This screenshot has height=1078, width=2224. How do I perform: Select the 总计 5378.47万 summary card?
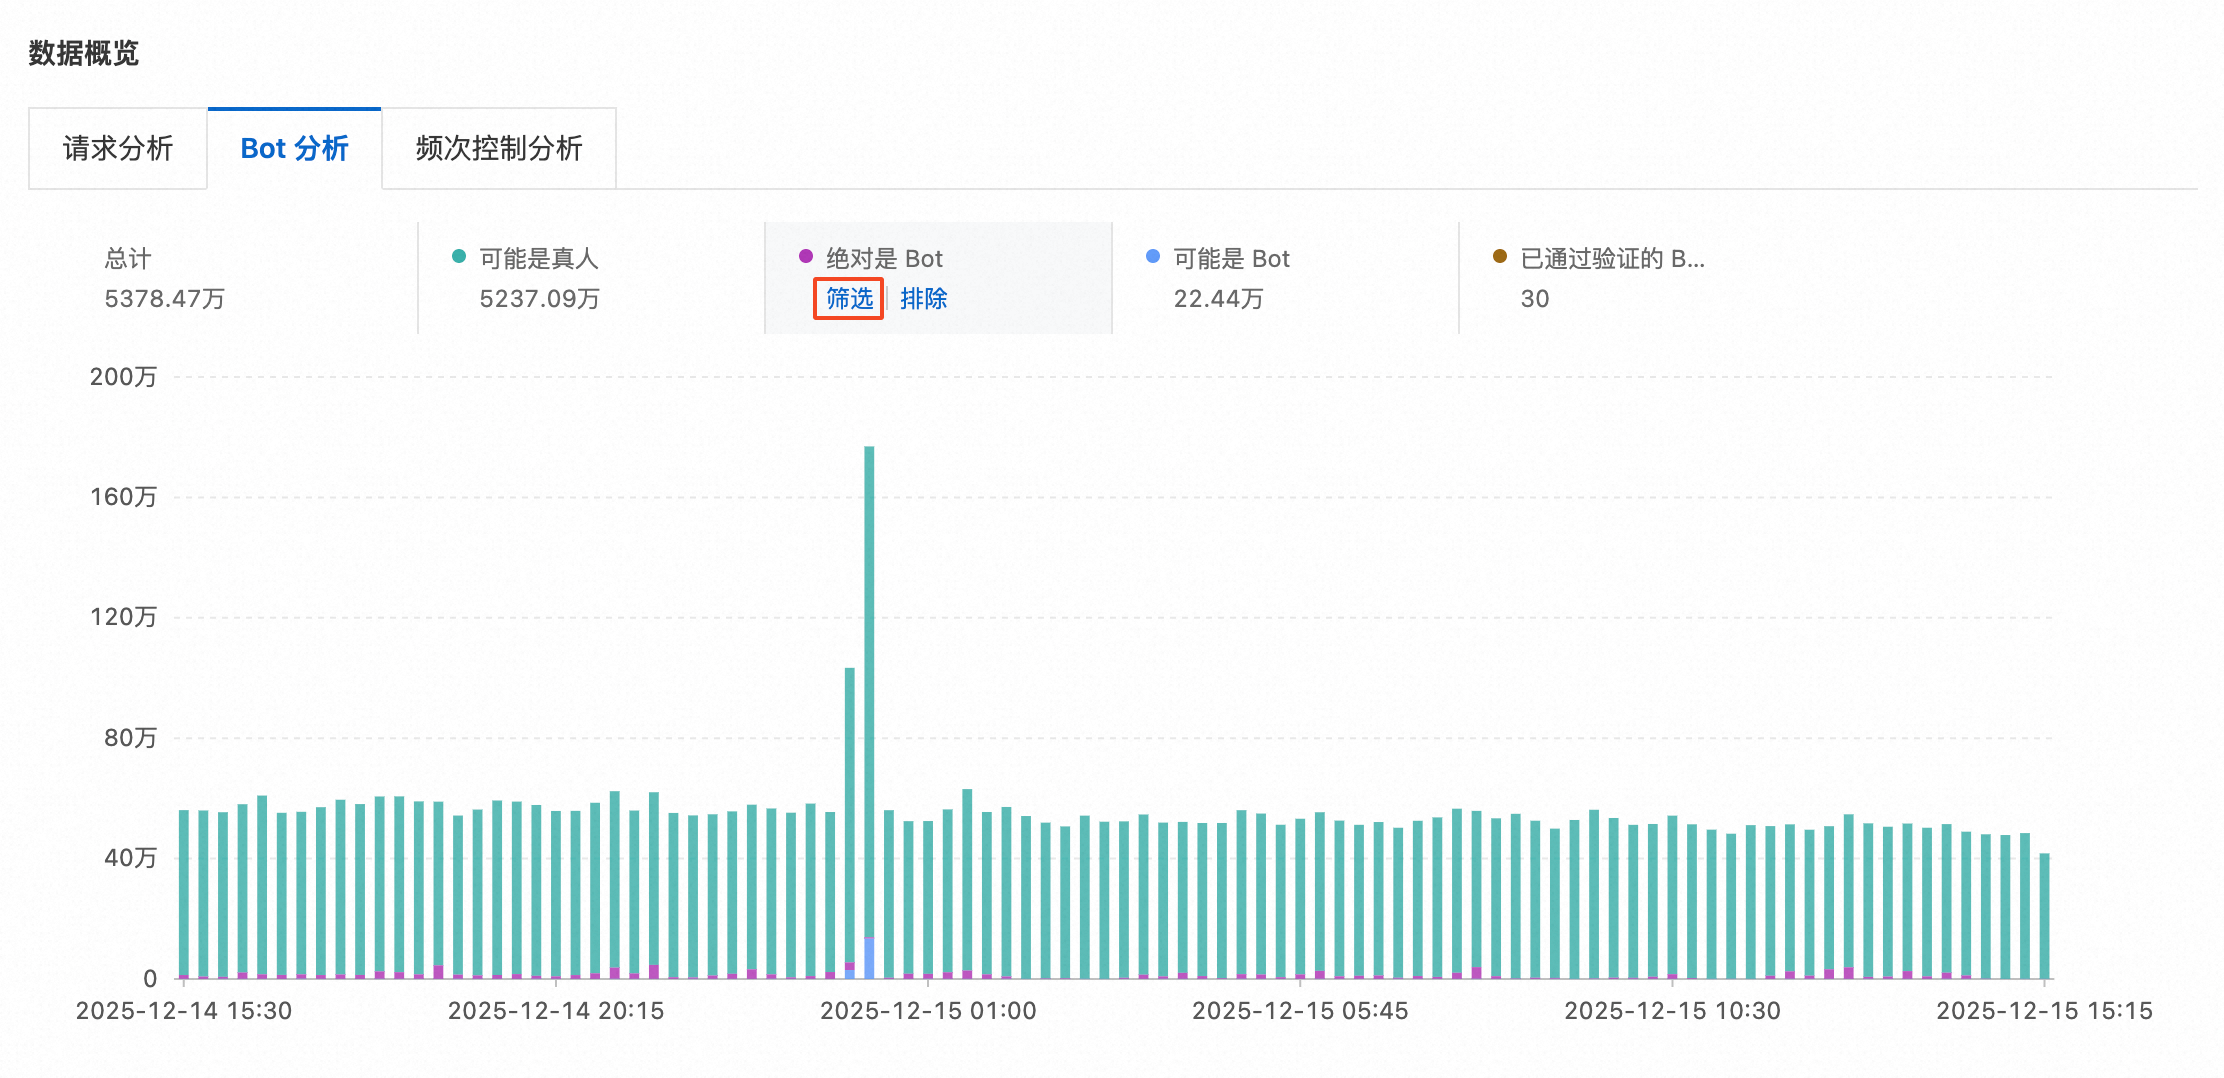pyautogui.click(x=224, y=278)
